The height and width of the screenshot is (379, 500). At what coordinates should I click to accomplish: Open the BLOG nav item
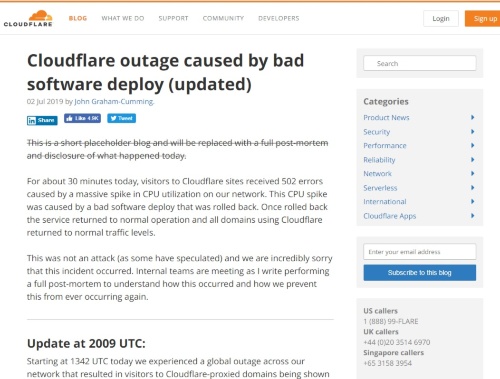[x=78, y=18]
